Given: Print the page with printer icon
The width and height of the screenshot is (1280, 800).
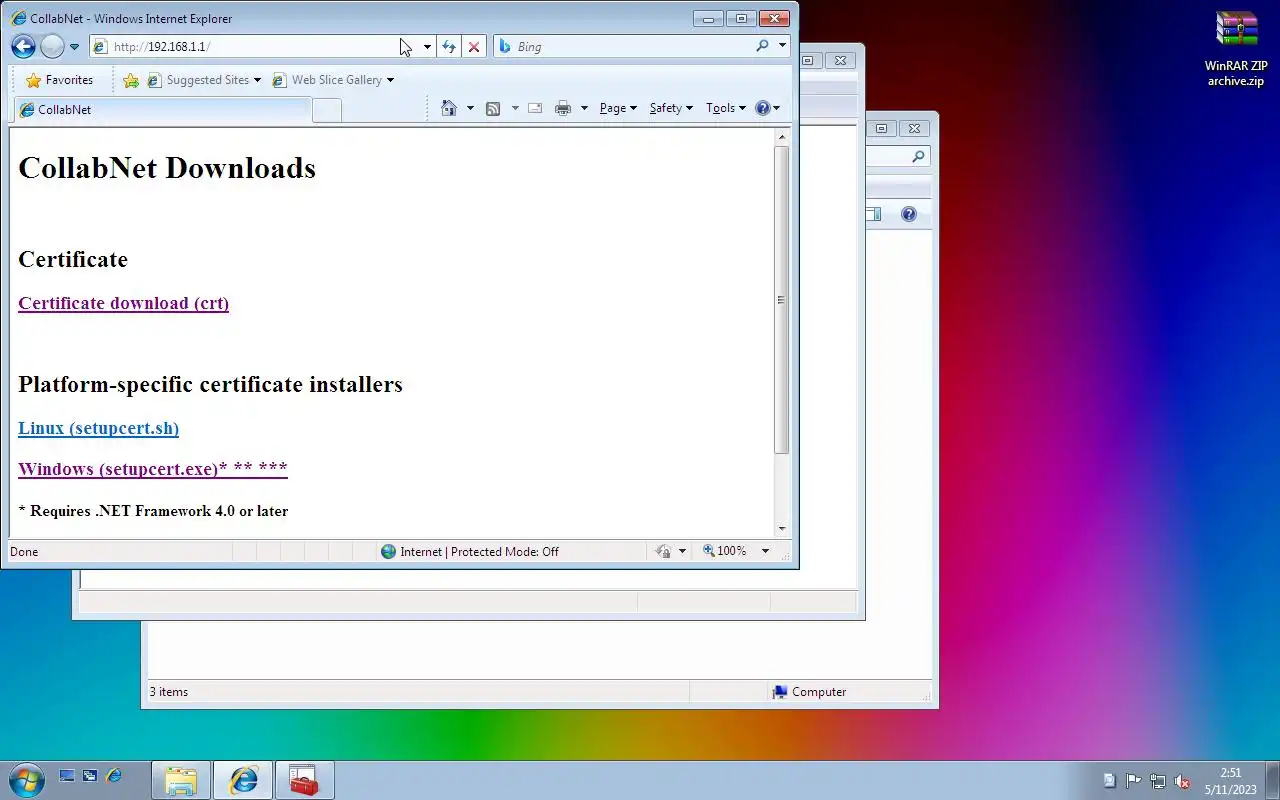Looking at the screenshot, I should click(x=563, y=108).
